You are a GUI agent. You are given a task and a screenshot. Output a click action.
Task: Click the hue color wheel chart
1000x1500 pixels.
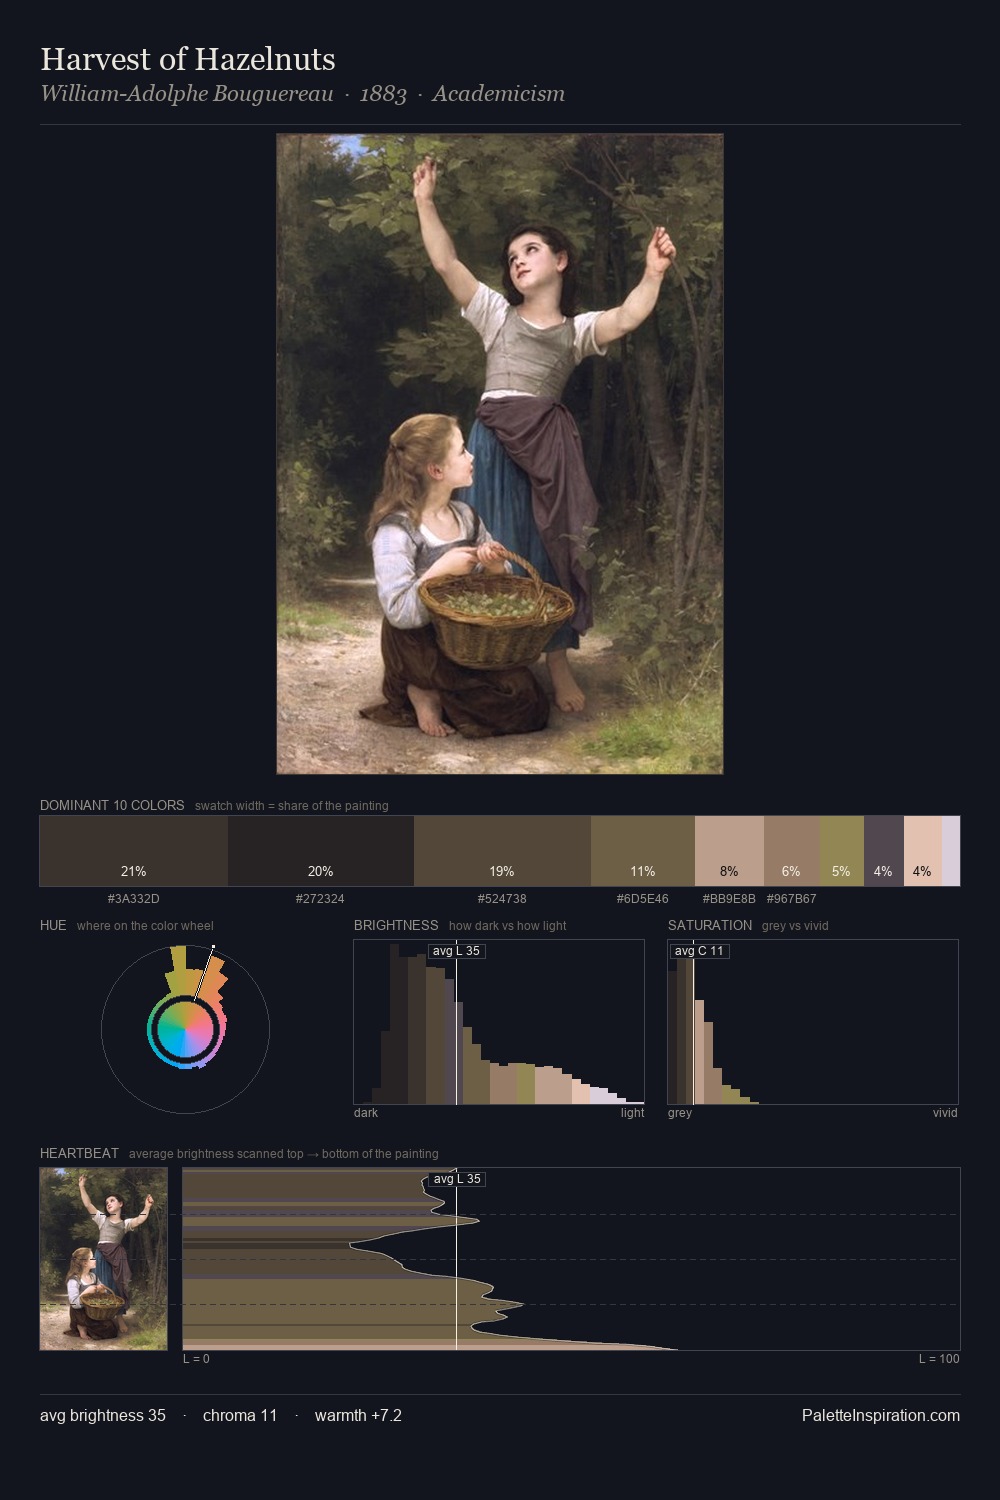pos(185,1028)
